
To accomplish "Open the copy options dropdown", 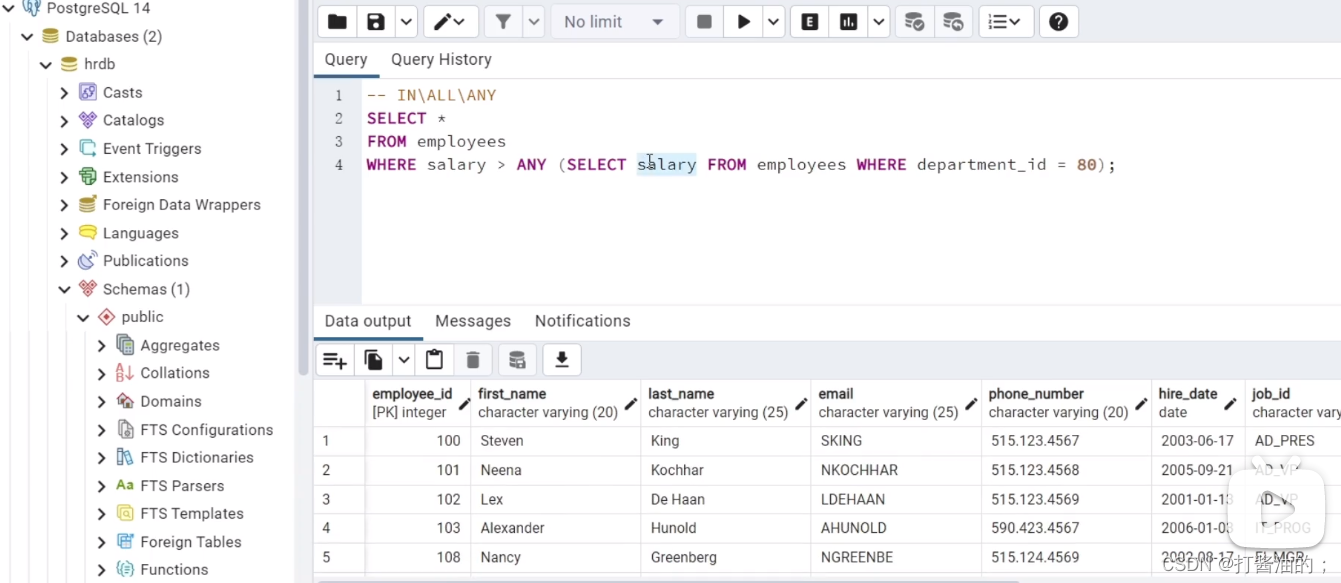I will [403, 360].
